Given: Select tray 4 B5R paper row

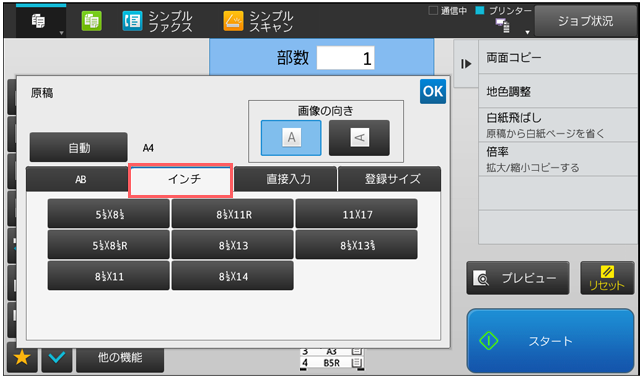Looking at the screenshot, I should [x=331, y=363].
